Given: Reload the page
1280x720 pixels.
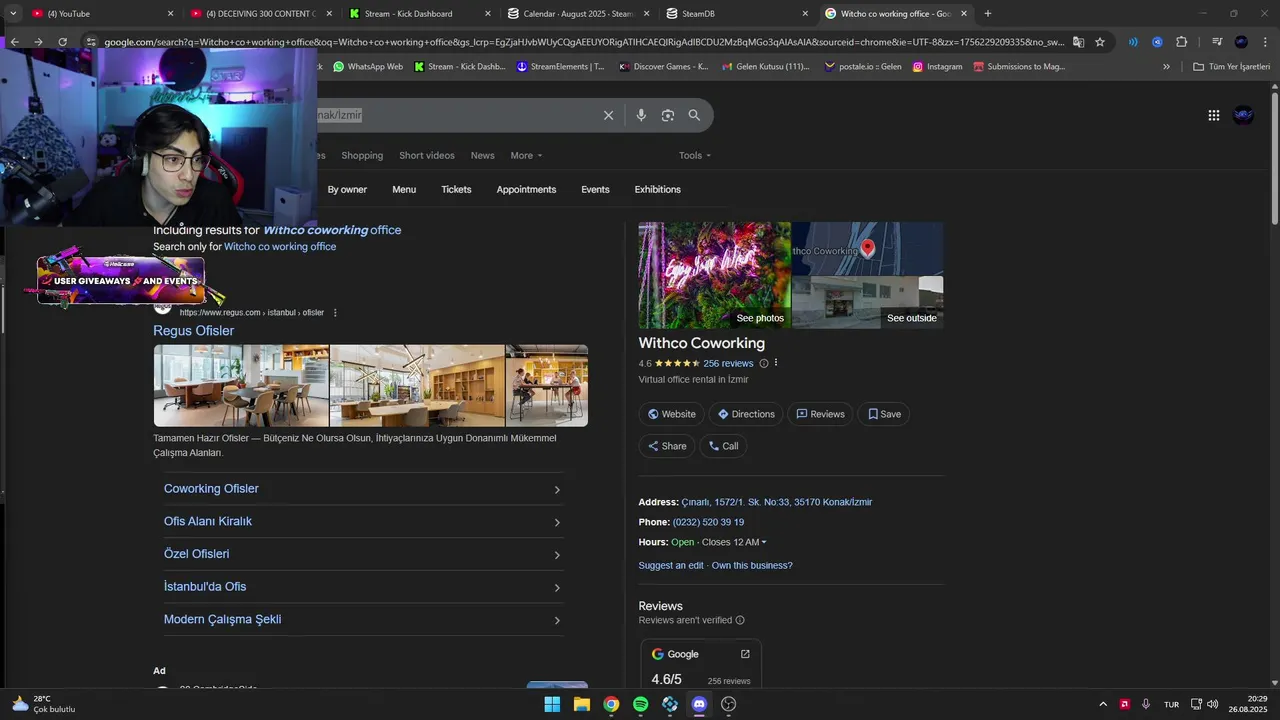Looking at the screenshot, I should pyautogui.click(x=62, y=42).
